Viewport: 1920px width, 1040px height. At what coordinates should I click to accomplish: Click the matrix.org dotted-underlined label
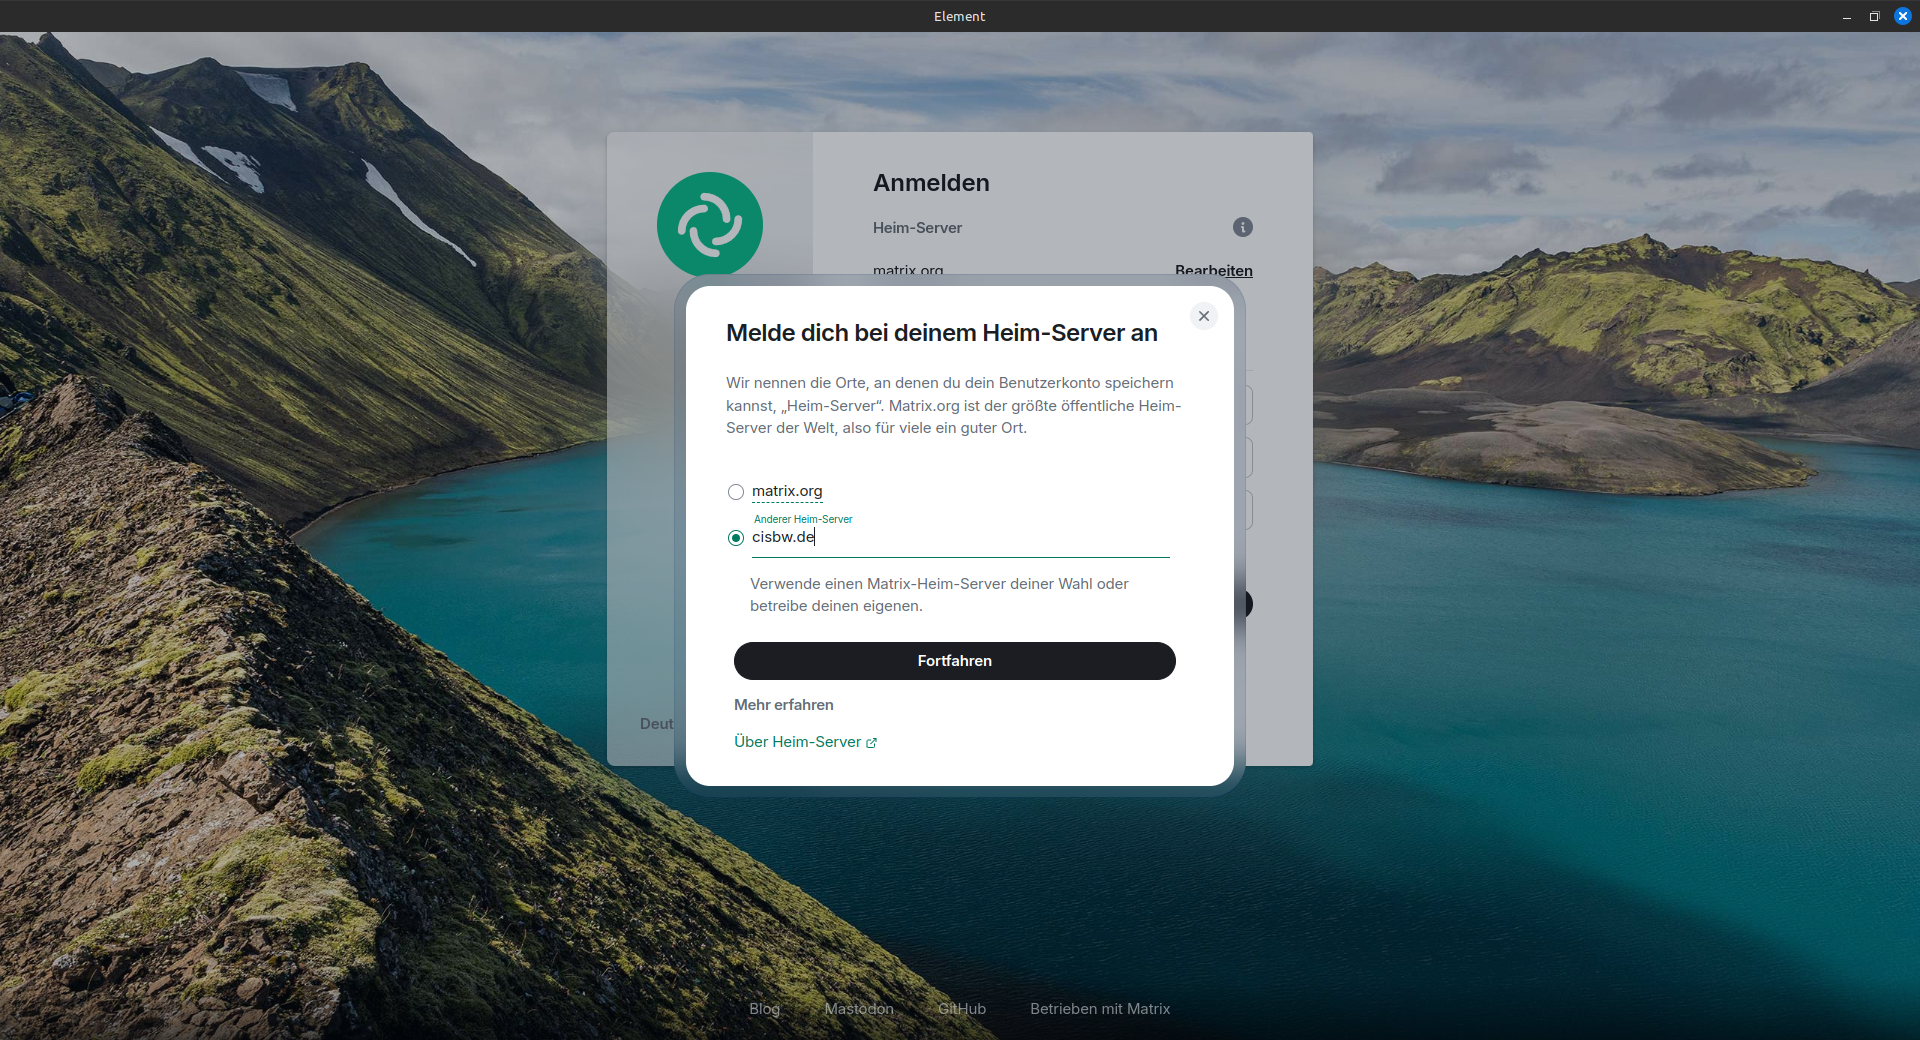tap(787, 491)
